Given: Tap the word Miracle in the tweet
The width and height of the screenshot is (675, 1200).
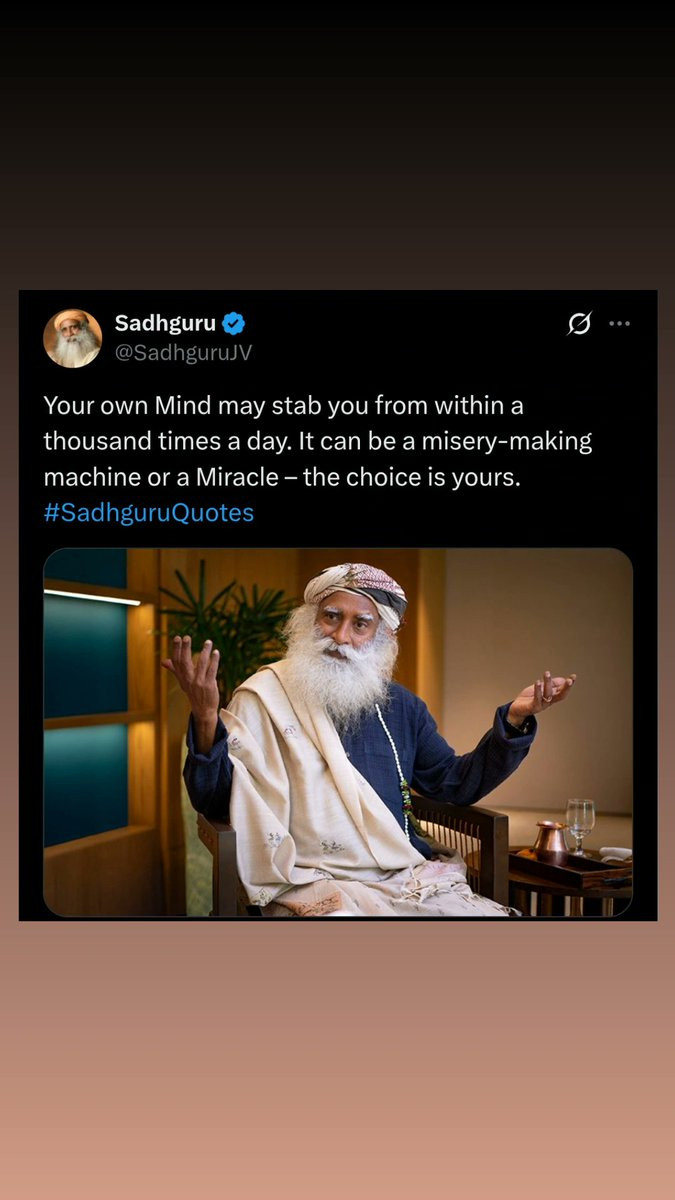Looking at the screenshot, I should click(237, 477).
